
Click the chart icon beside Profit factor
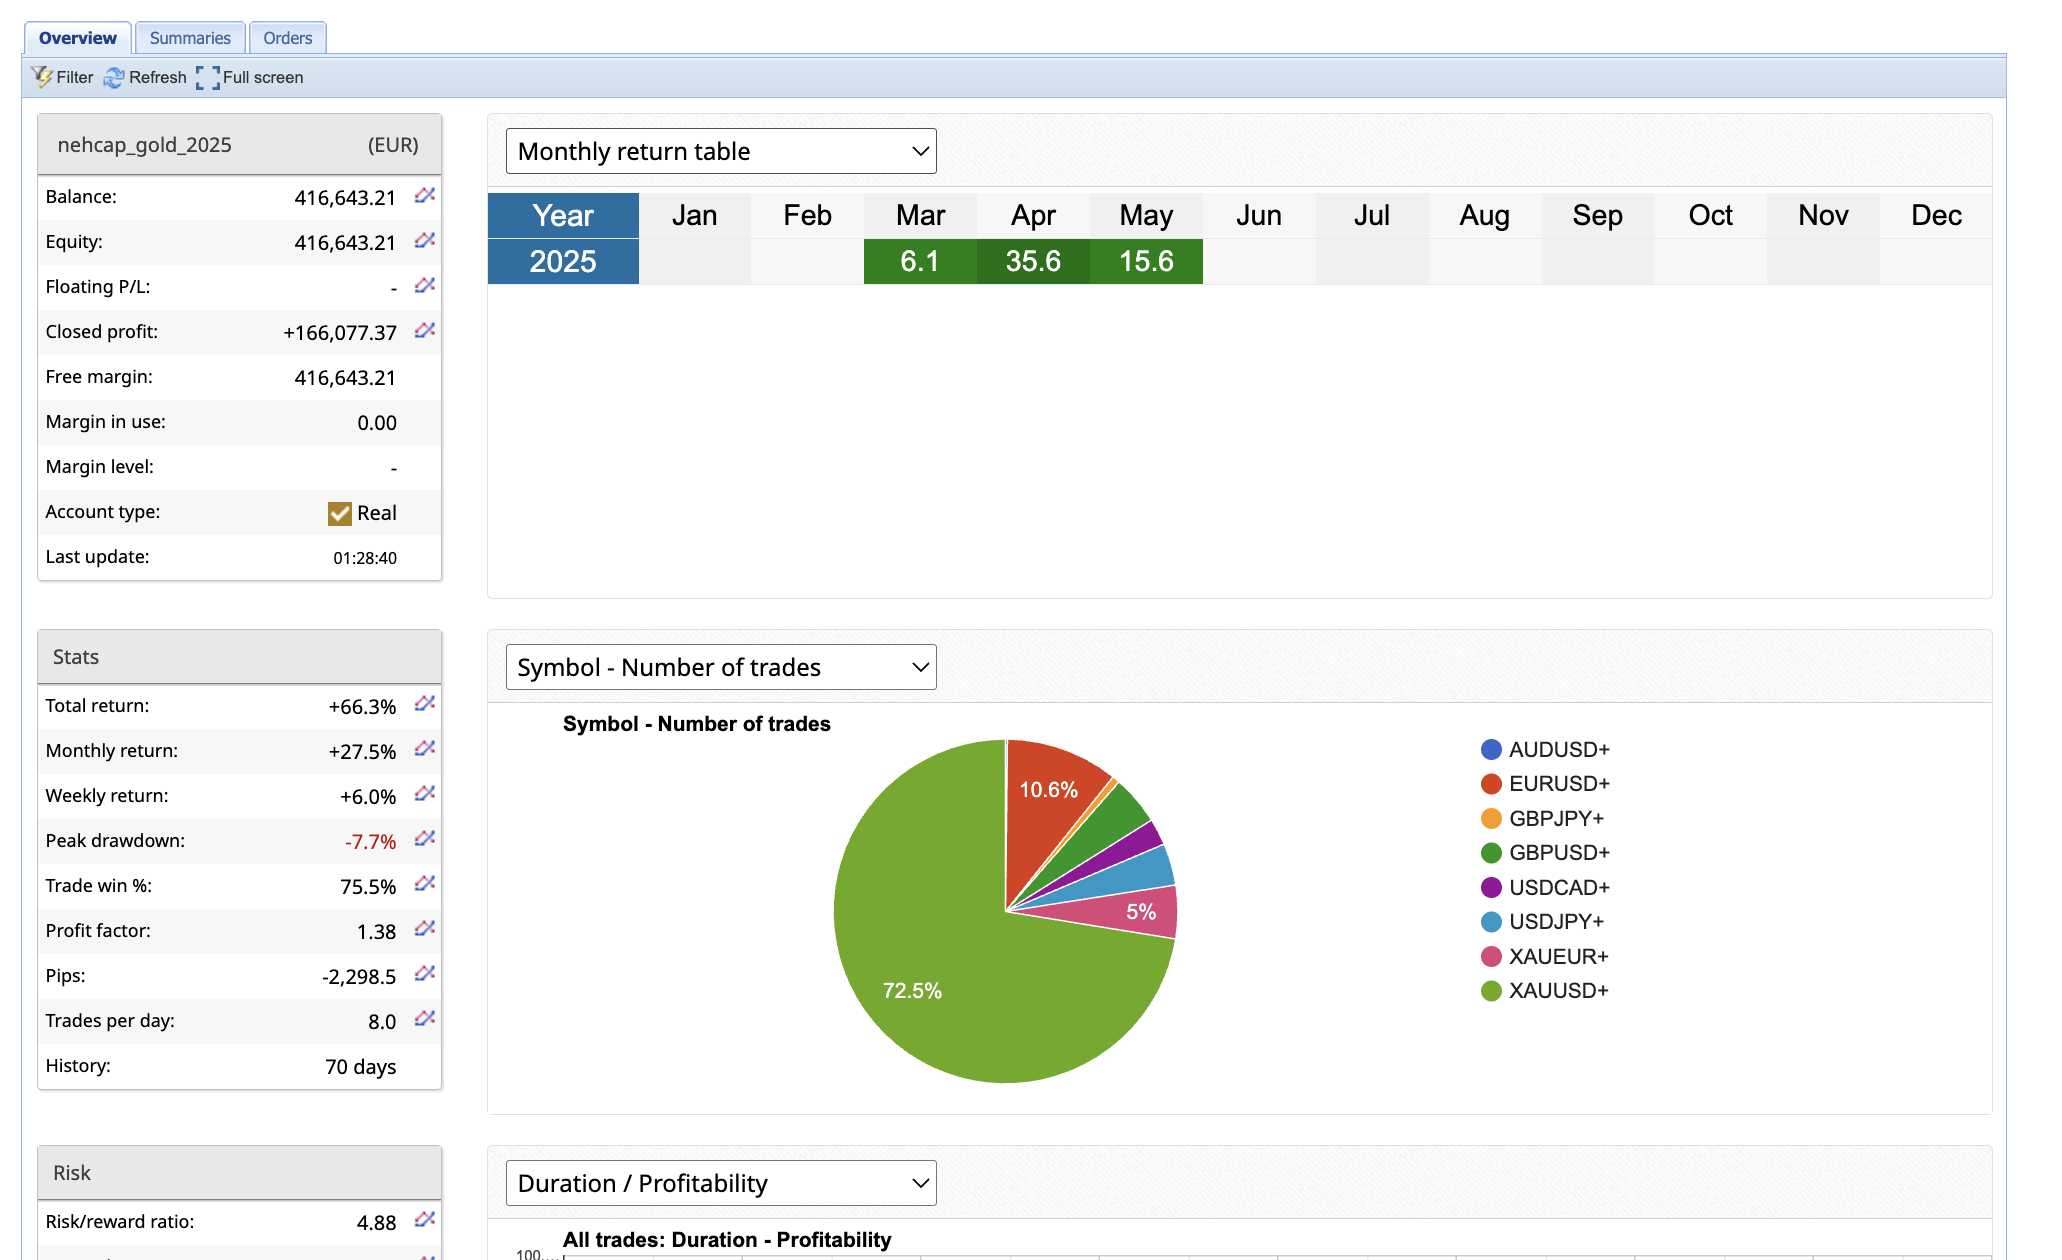pos(425,929)
